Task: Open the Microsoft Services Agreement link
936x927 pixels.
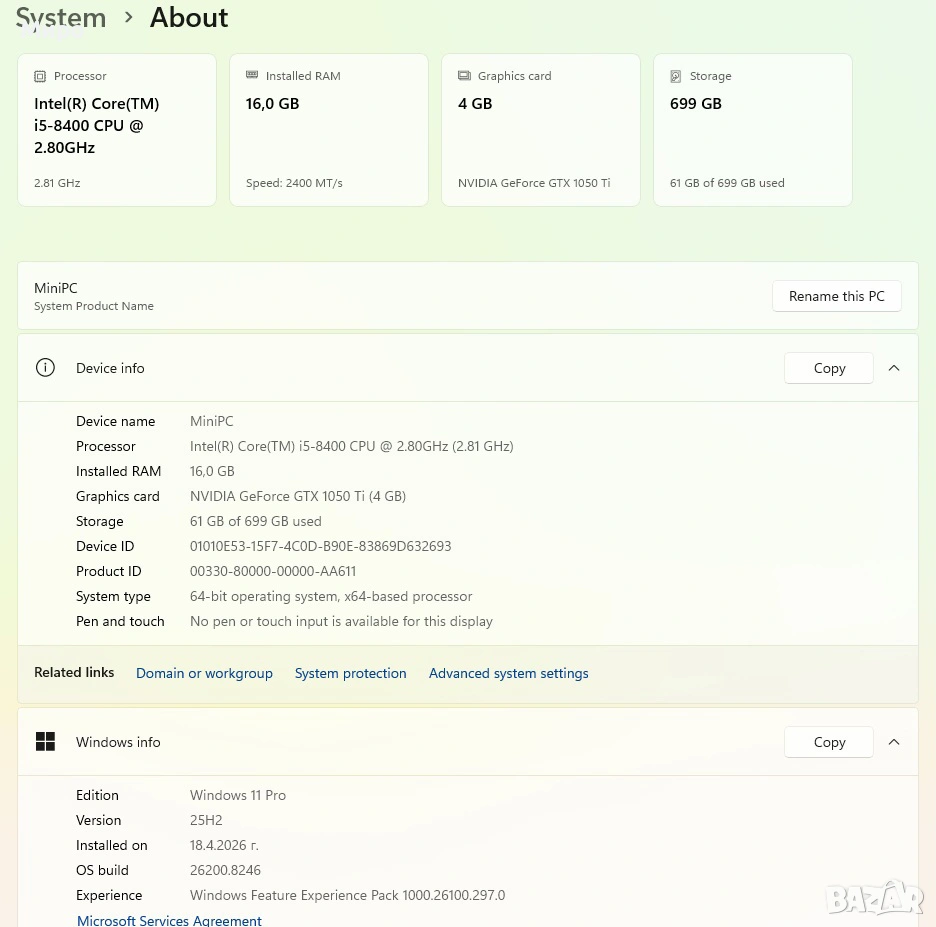Action: [169, 920]
